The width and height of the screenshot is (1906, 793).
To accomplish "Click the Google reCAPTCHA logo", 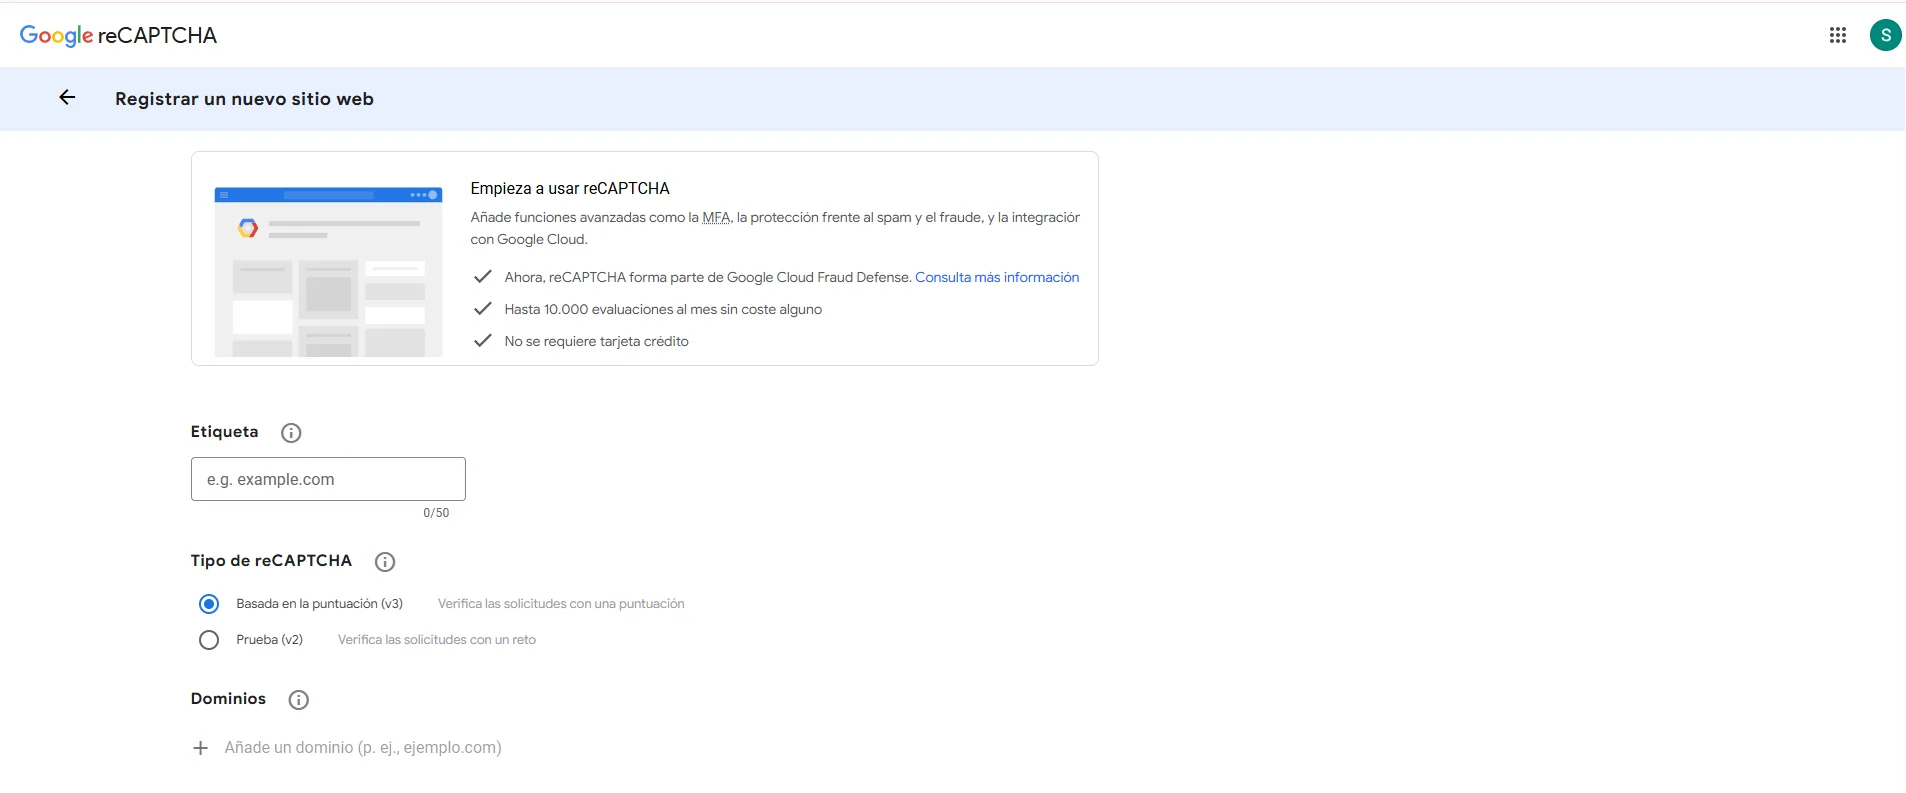I will tap(118, 35).
